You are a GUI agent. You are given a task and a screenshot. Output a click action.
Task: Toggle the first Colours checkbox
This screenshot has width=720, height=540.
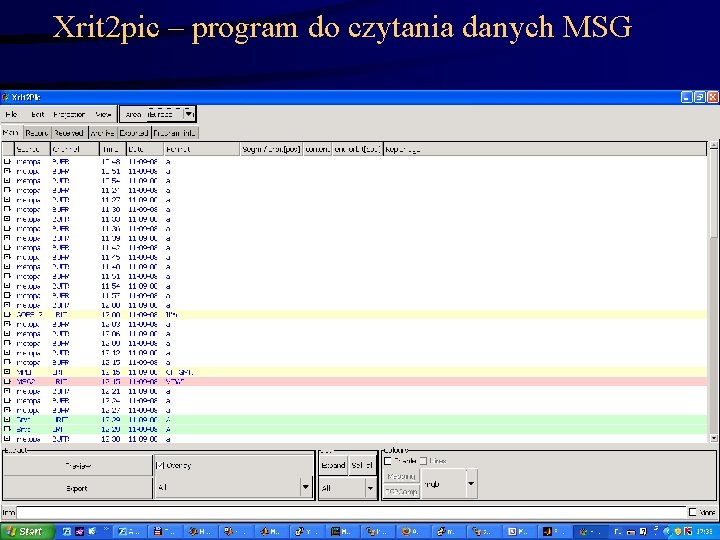tap(388, 461)
